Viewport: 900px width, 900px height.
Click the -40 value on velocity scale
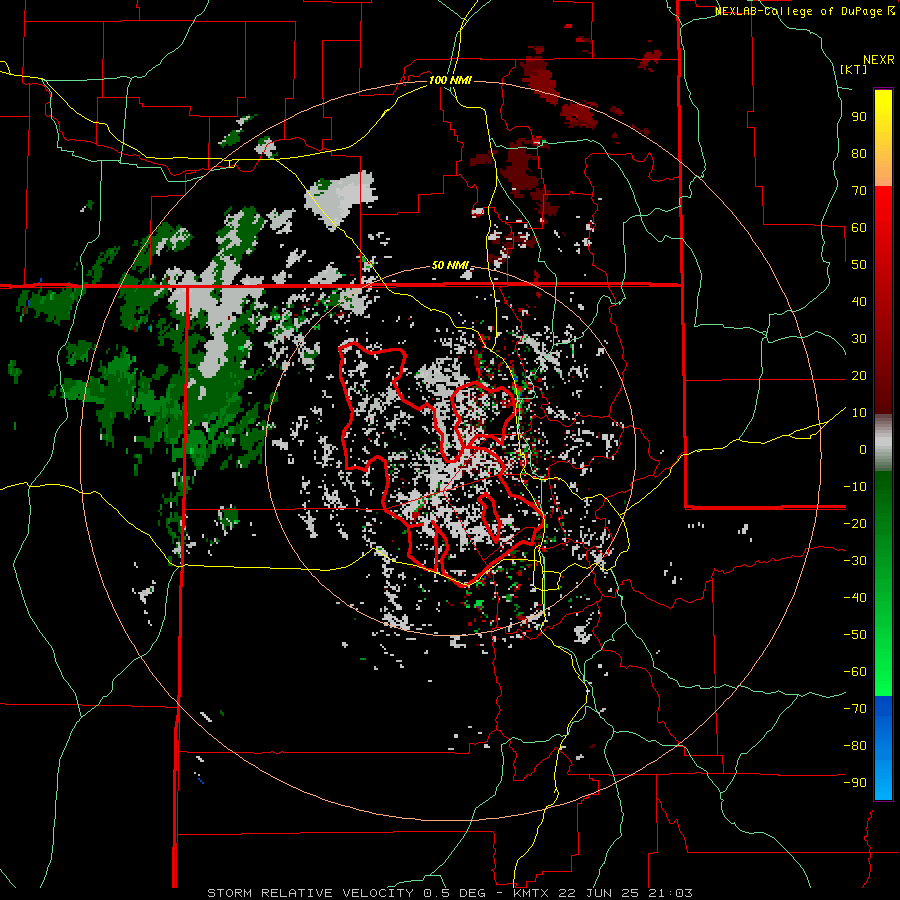coord(855,598)
